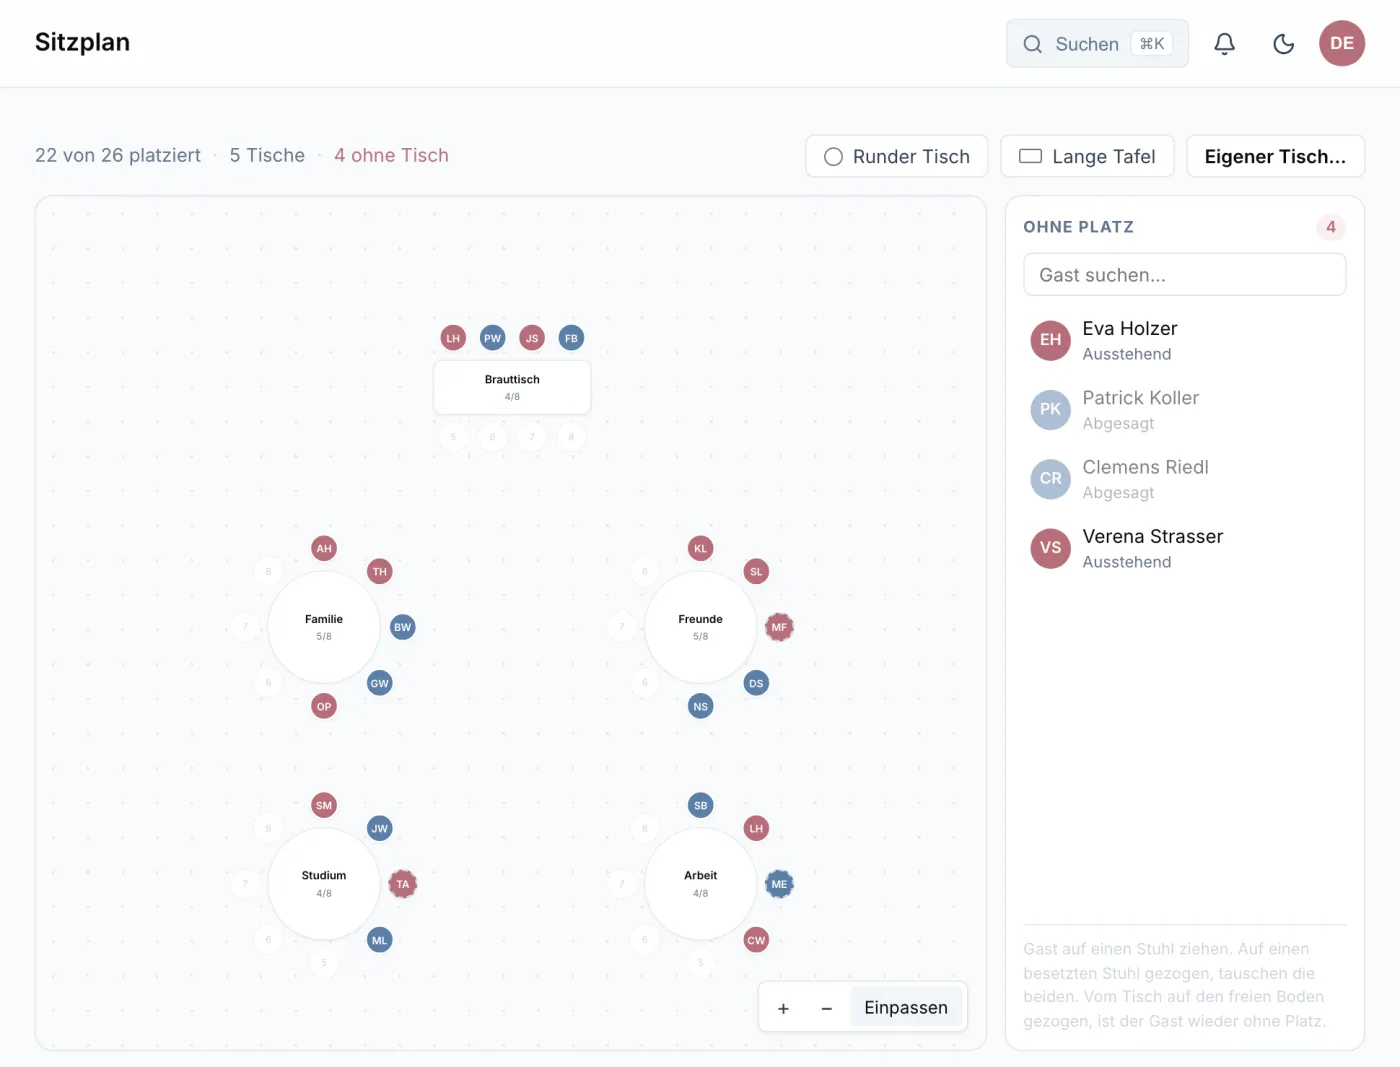Select the Freunde round table
Screen dimensions: 1400x1067
point(701,627)
